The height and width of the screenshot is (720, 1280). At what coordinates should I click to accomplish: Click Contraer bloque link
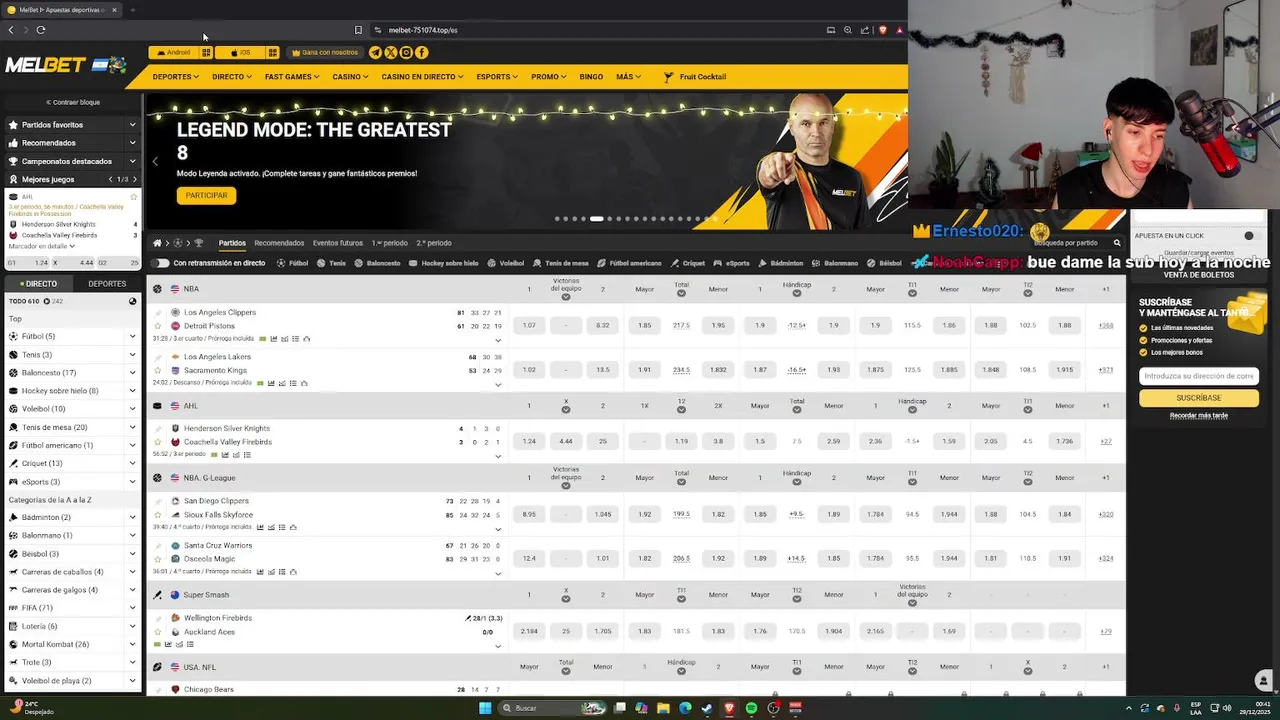tap(73, 102)
